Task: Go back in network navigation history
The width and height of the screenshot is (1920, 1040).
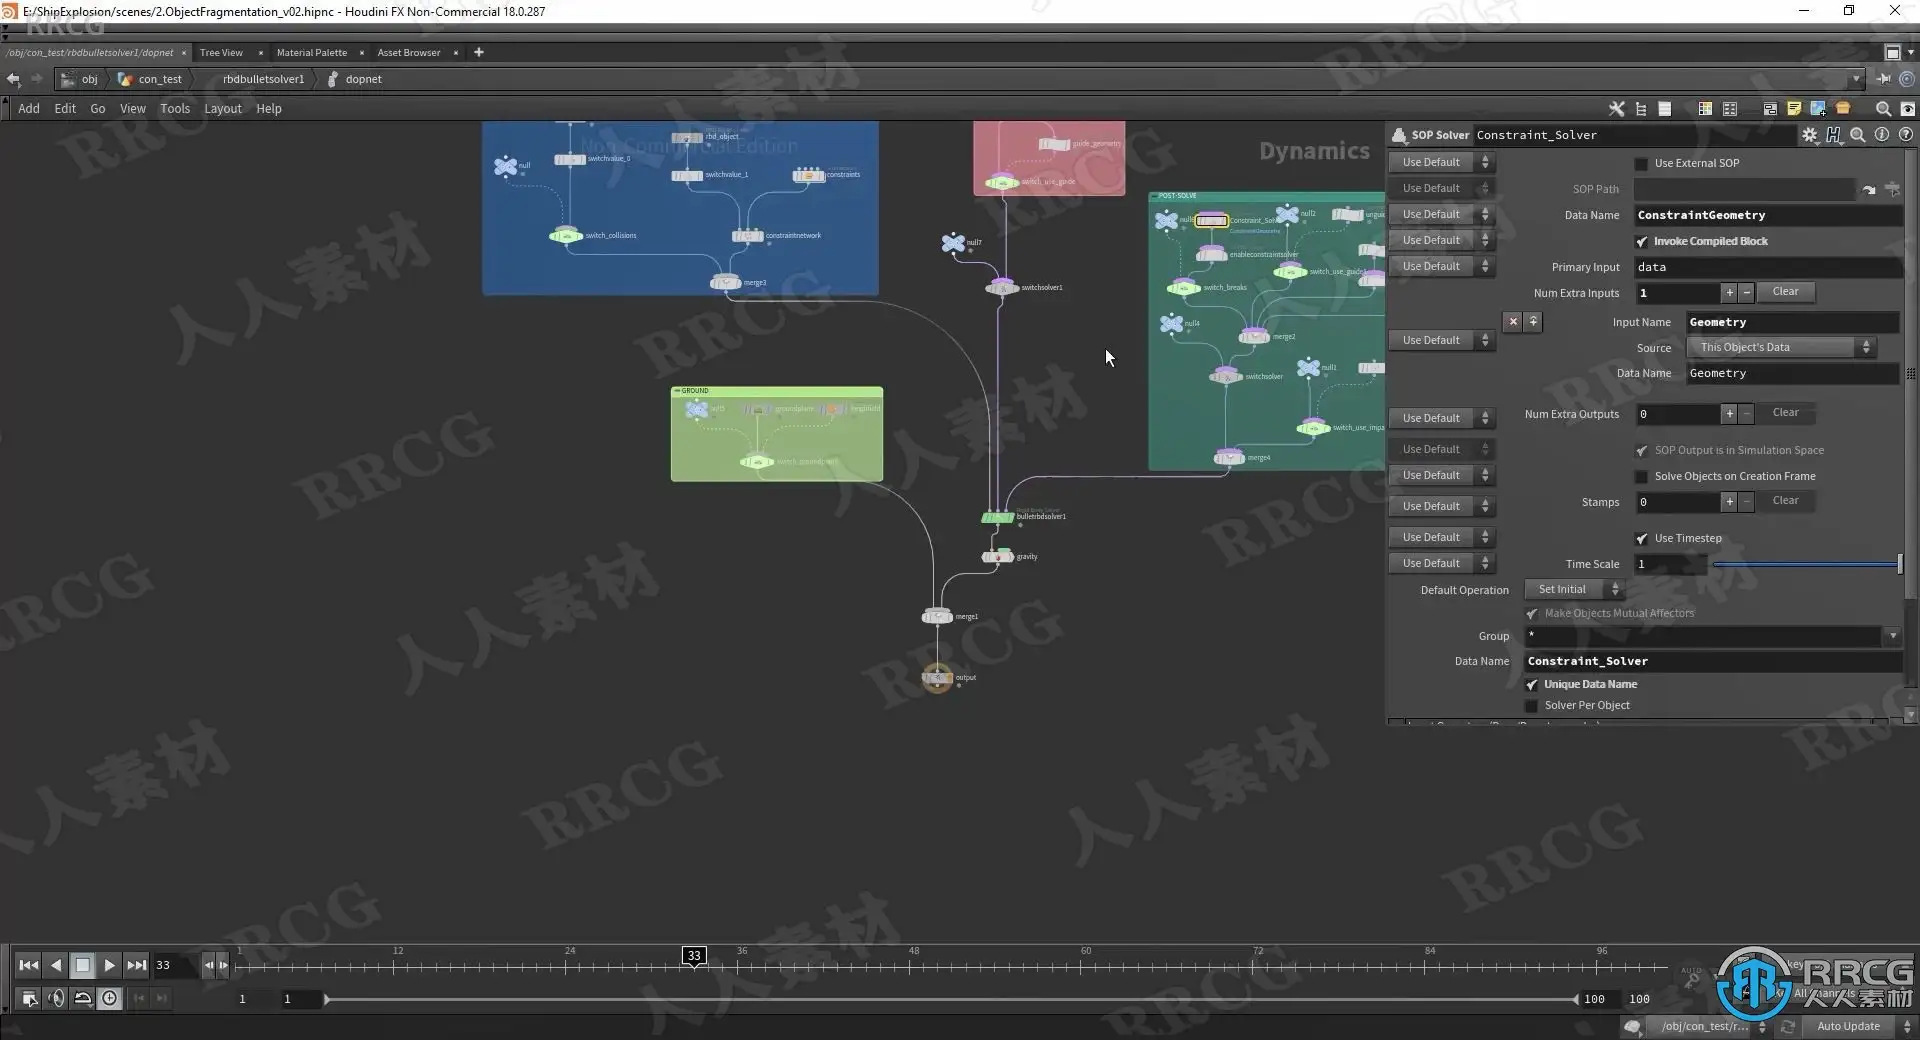Action: 13,79
